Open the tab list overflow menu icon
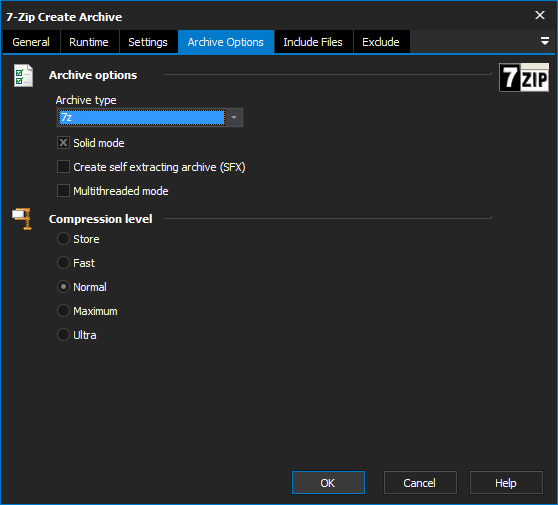Screen dimensions: 558x505 click(544, 41)
